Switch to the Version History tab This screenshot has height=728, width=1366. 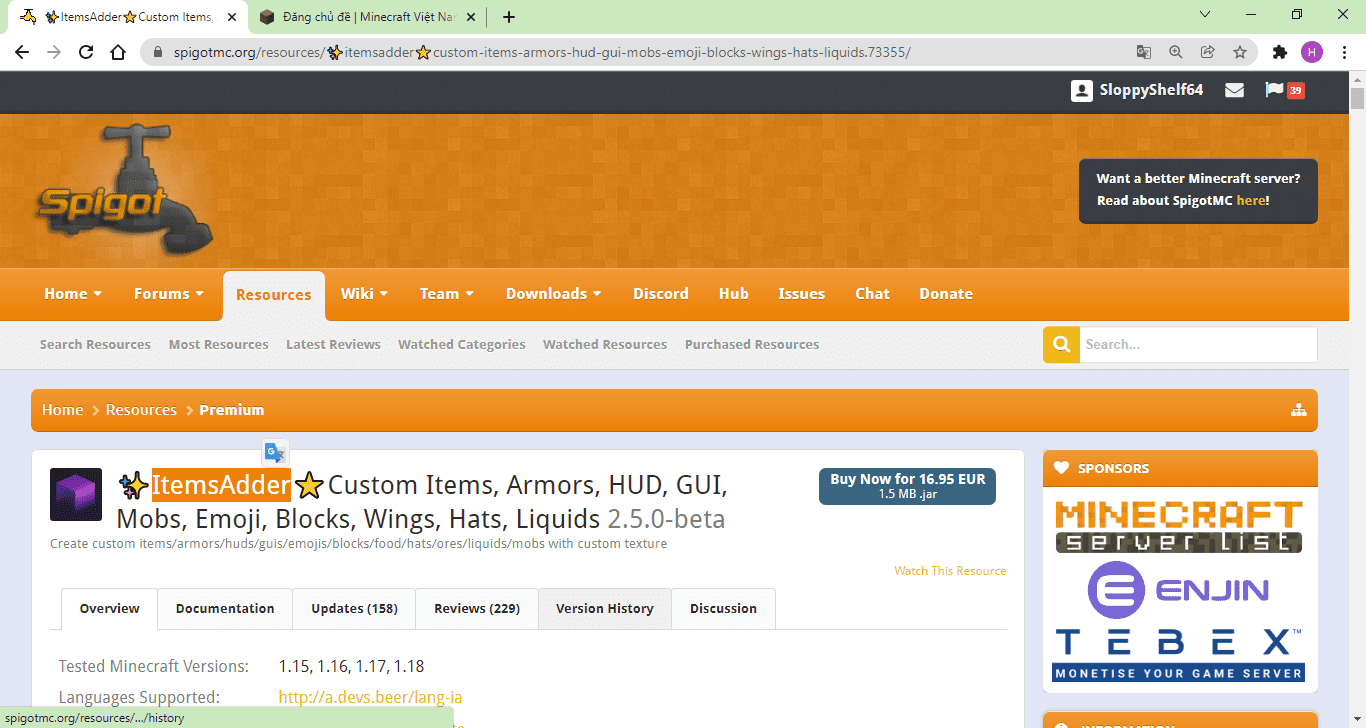(x=605, y=609)
